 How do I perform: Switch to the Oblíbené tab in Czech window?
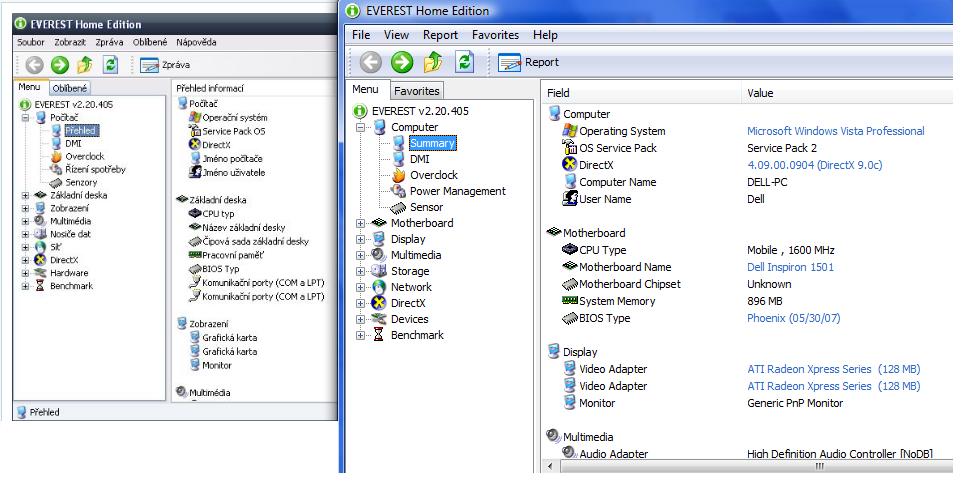(x=69, y=88)
